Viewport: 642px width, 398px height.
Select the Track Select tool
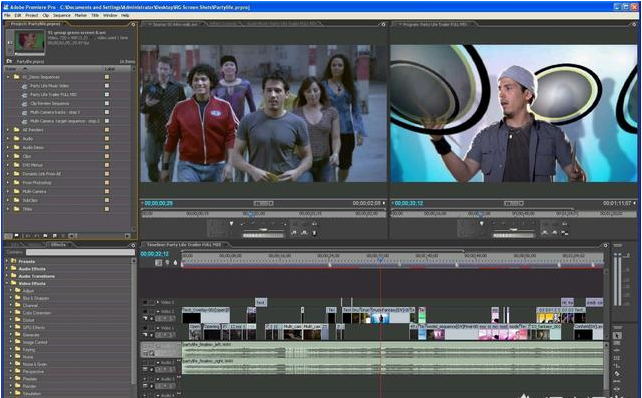tap(617, 343)
